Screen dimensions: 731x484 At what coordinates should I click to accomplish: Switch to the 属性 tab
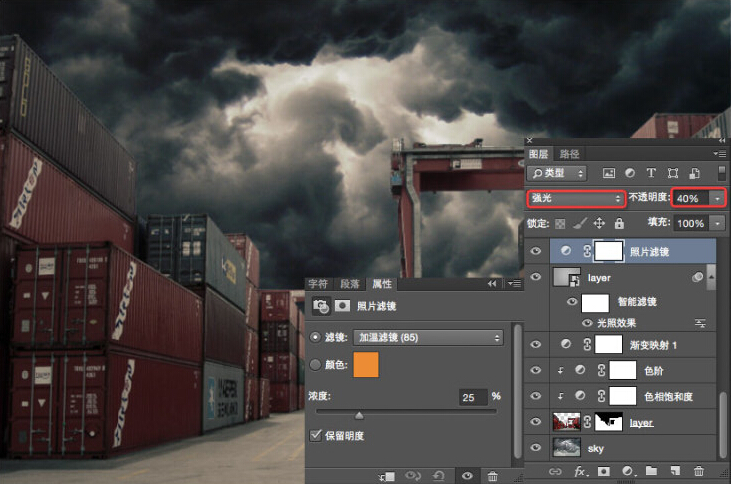point(381,284)
